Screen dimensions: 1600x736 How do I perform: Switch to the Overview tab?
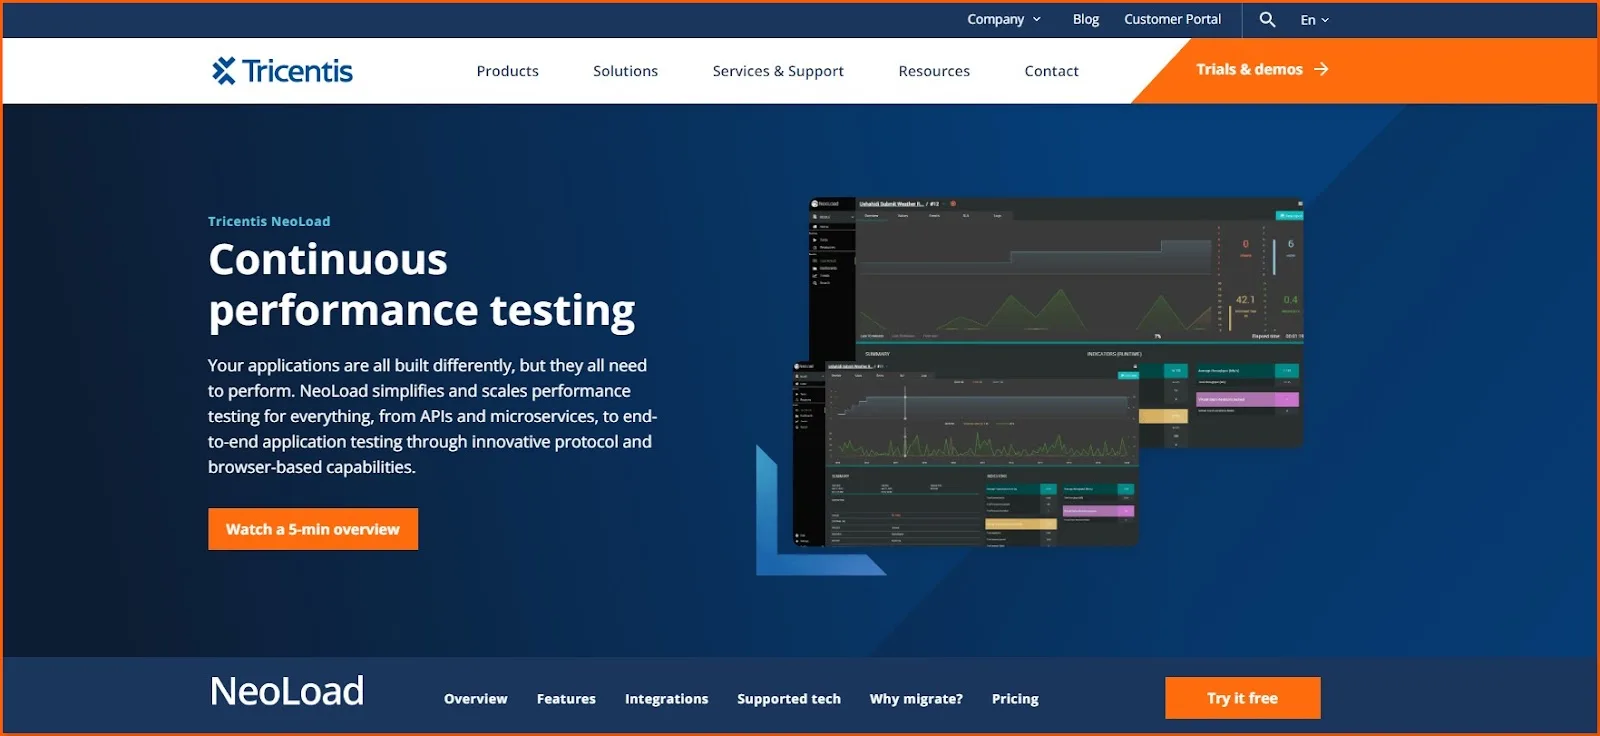pos(475,699)
